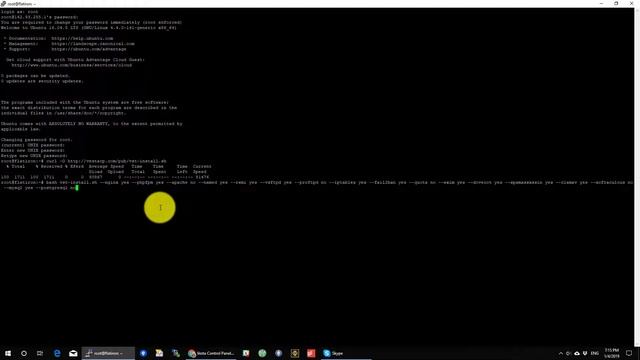Click the bash vst-install.sh command line
The height and width of the screenshot is (360, 640).
pyautogui.click(x=317, y=185)
